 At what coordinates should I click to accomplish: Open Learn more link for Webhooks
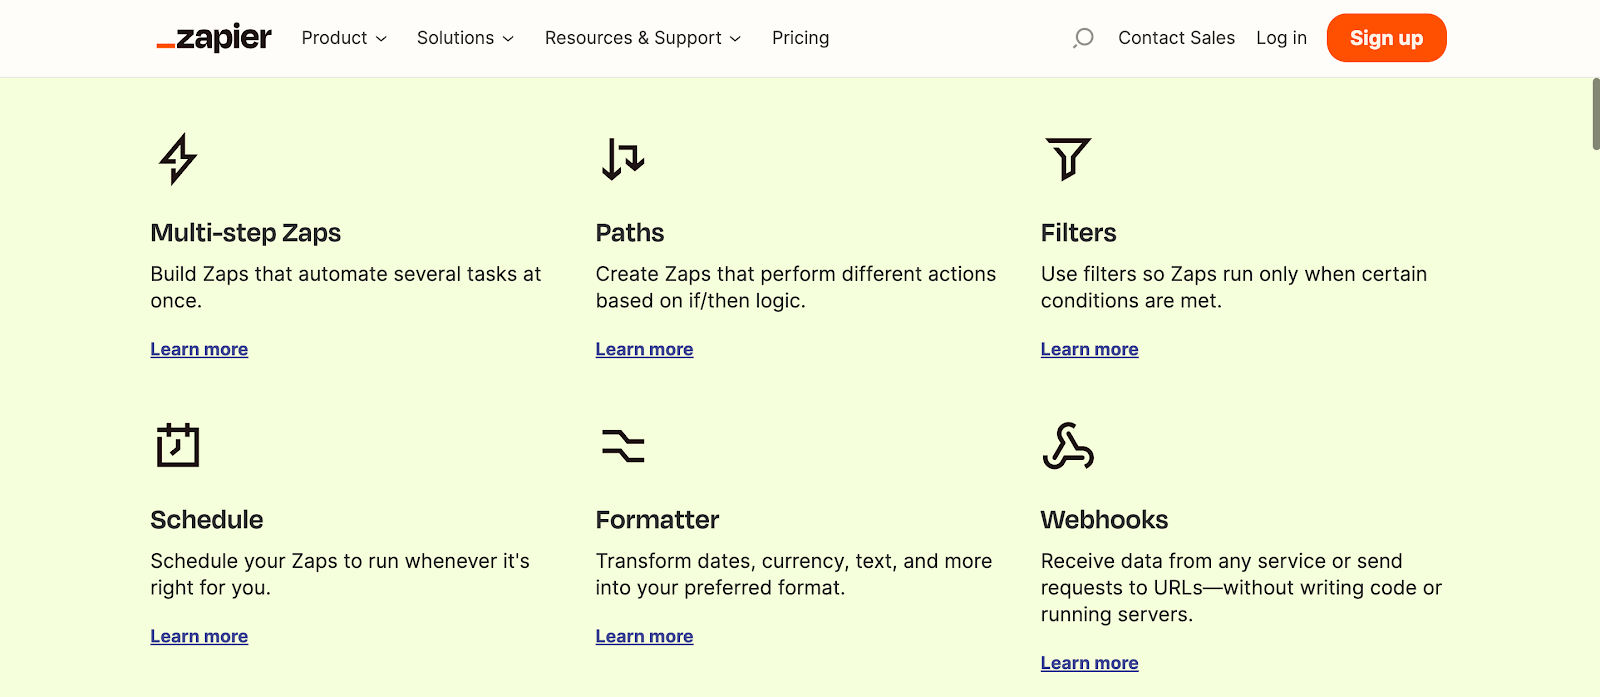click(1089, 663)
